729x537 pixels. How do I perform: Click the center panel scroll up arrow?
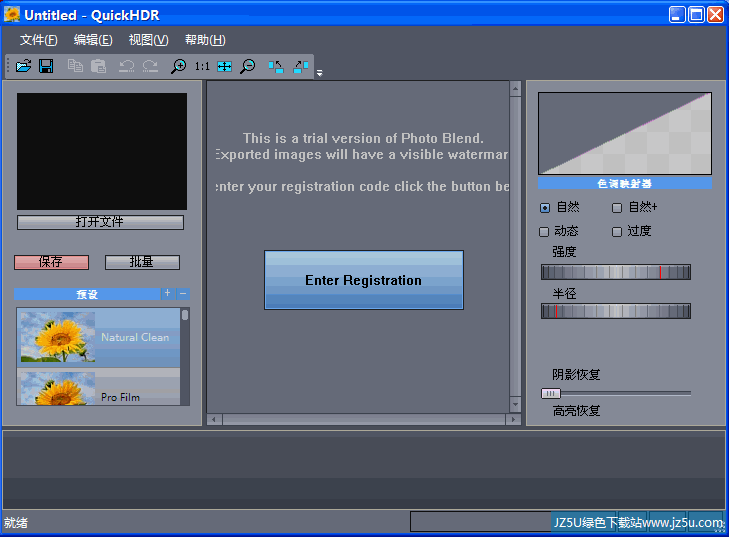pyautogui.click(x=515, y=88)
